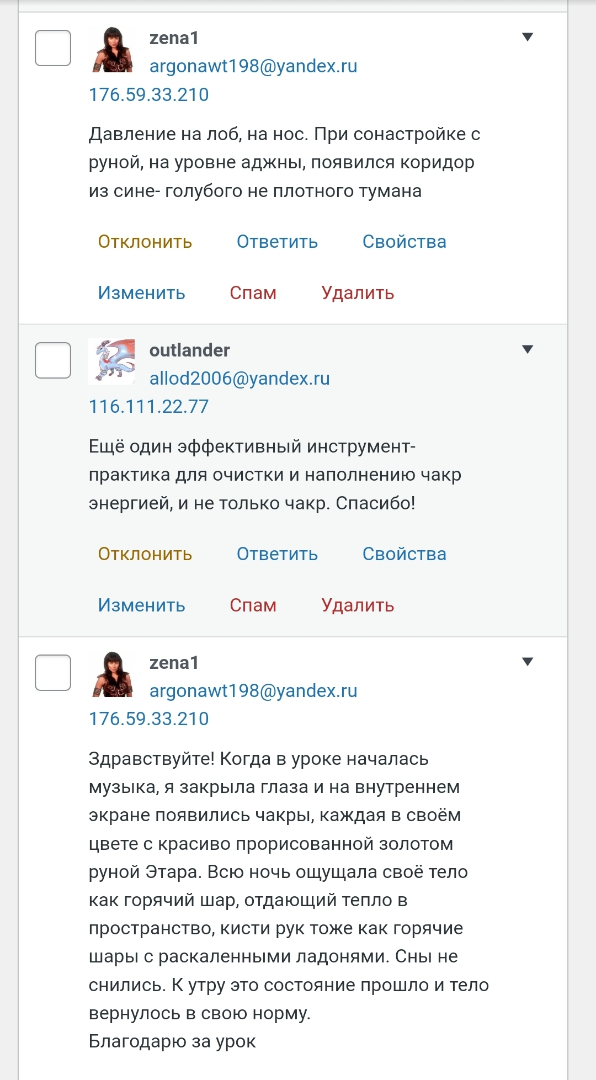Expand last zena1 comment details arrow
Image resolution: width=596 pixels, height=1080 pixels.
pos(528,661)
